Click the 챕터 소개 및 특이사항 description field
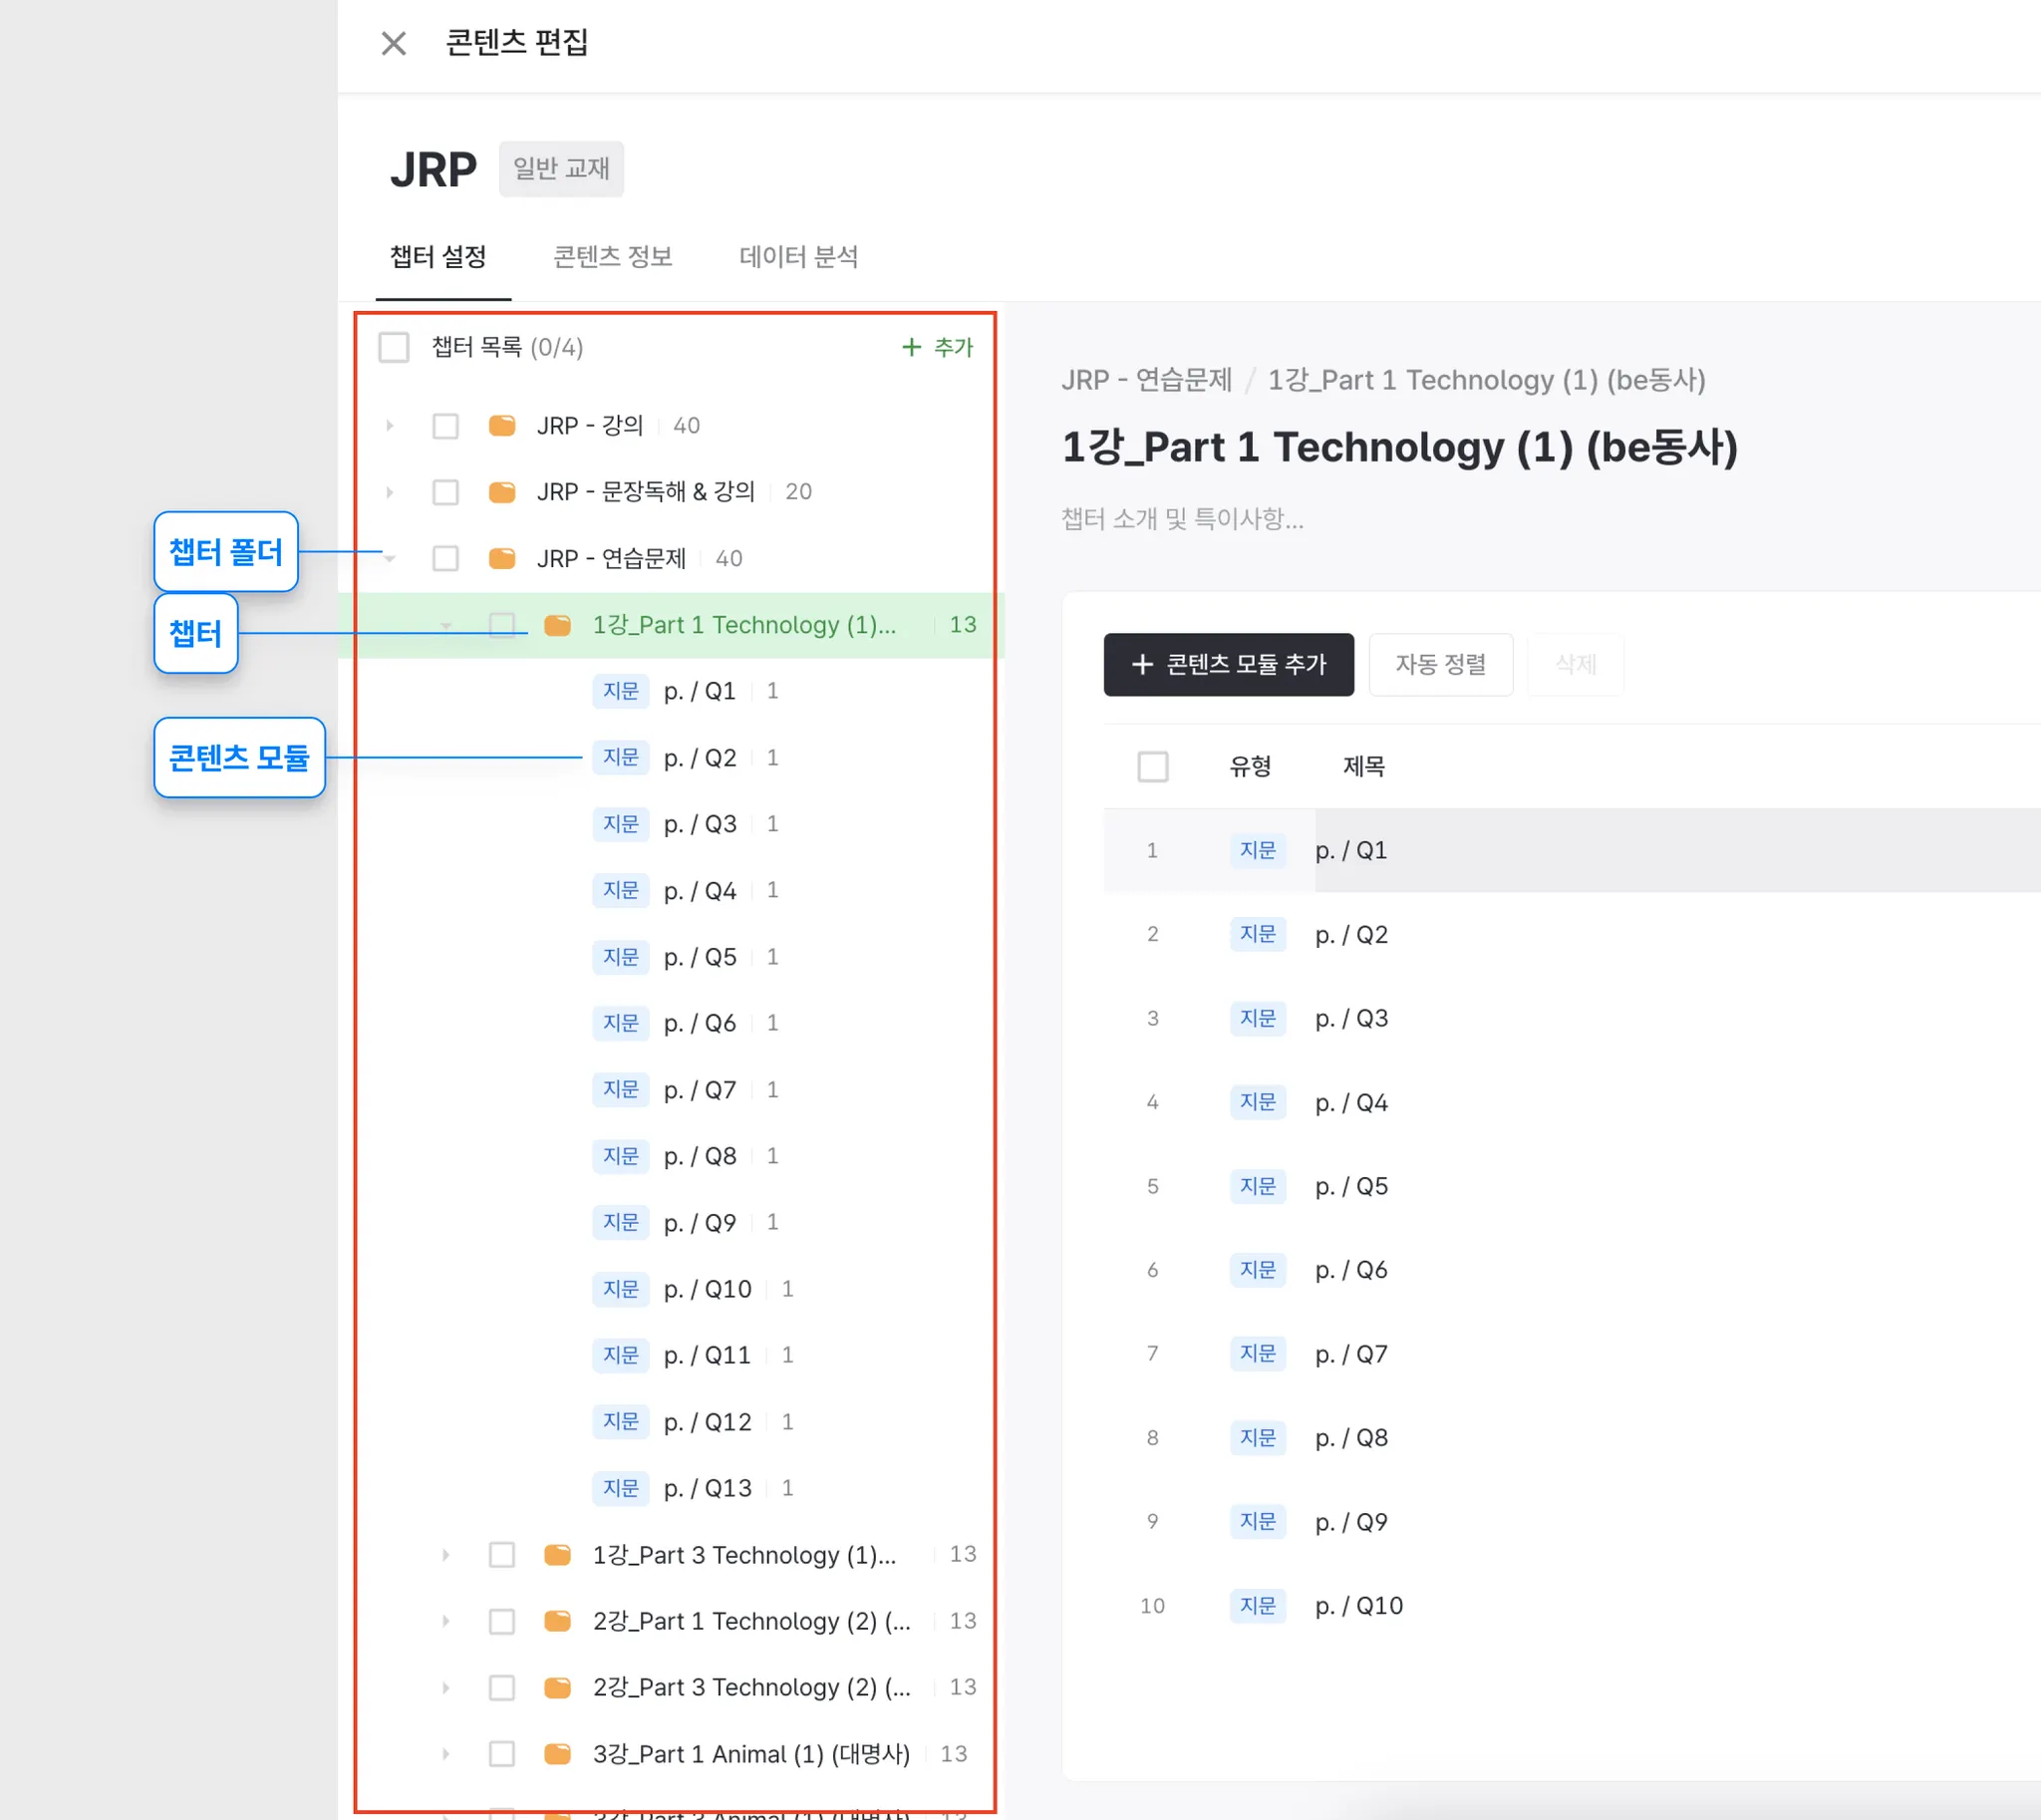This screenshot has height=1820, width=2041. click(1182, 519)
